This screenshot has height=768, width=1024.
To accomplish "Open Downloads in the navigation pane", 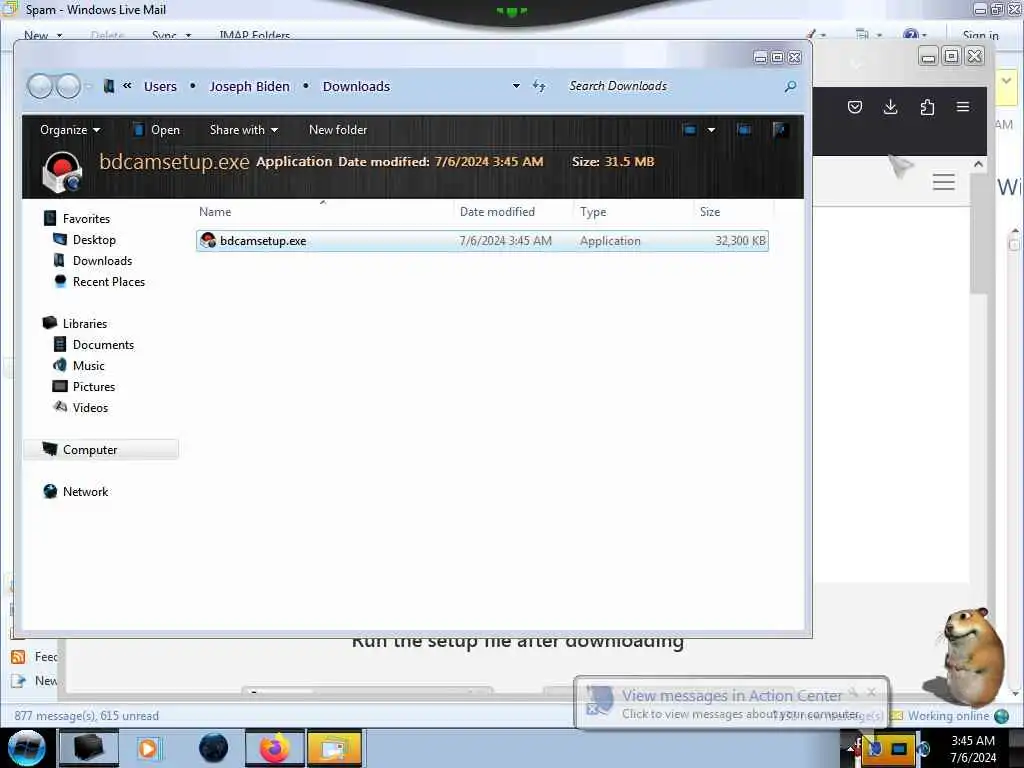I will (x=102, y=261).
